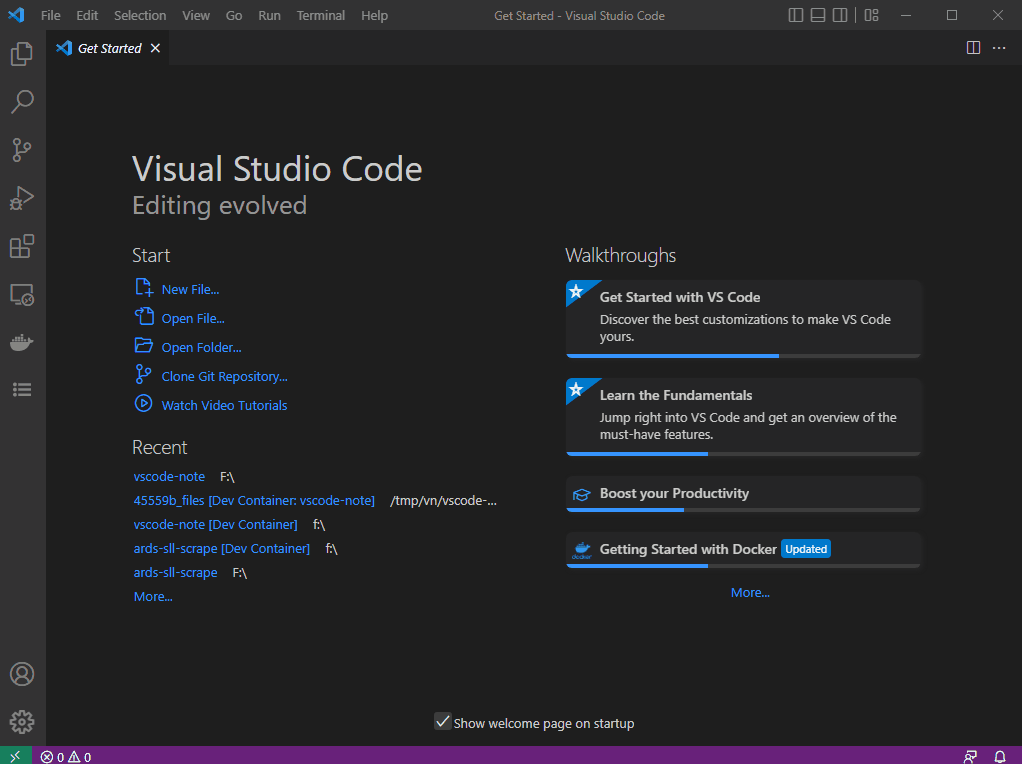Click progress bar under Get Started with VS Code

tap(743, 356)
